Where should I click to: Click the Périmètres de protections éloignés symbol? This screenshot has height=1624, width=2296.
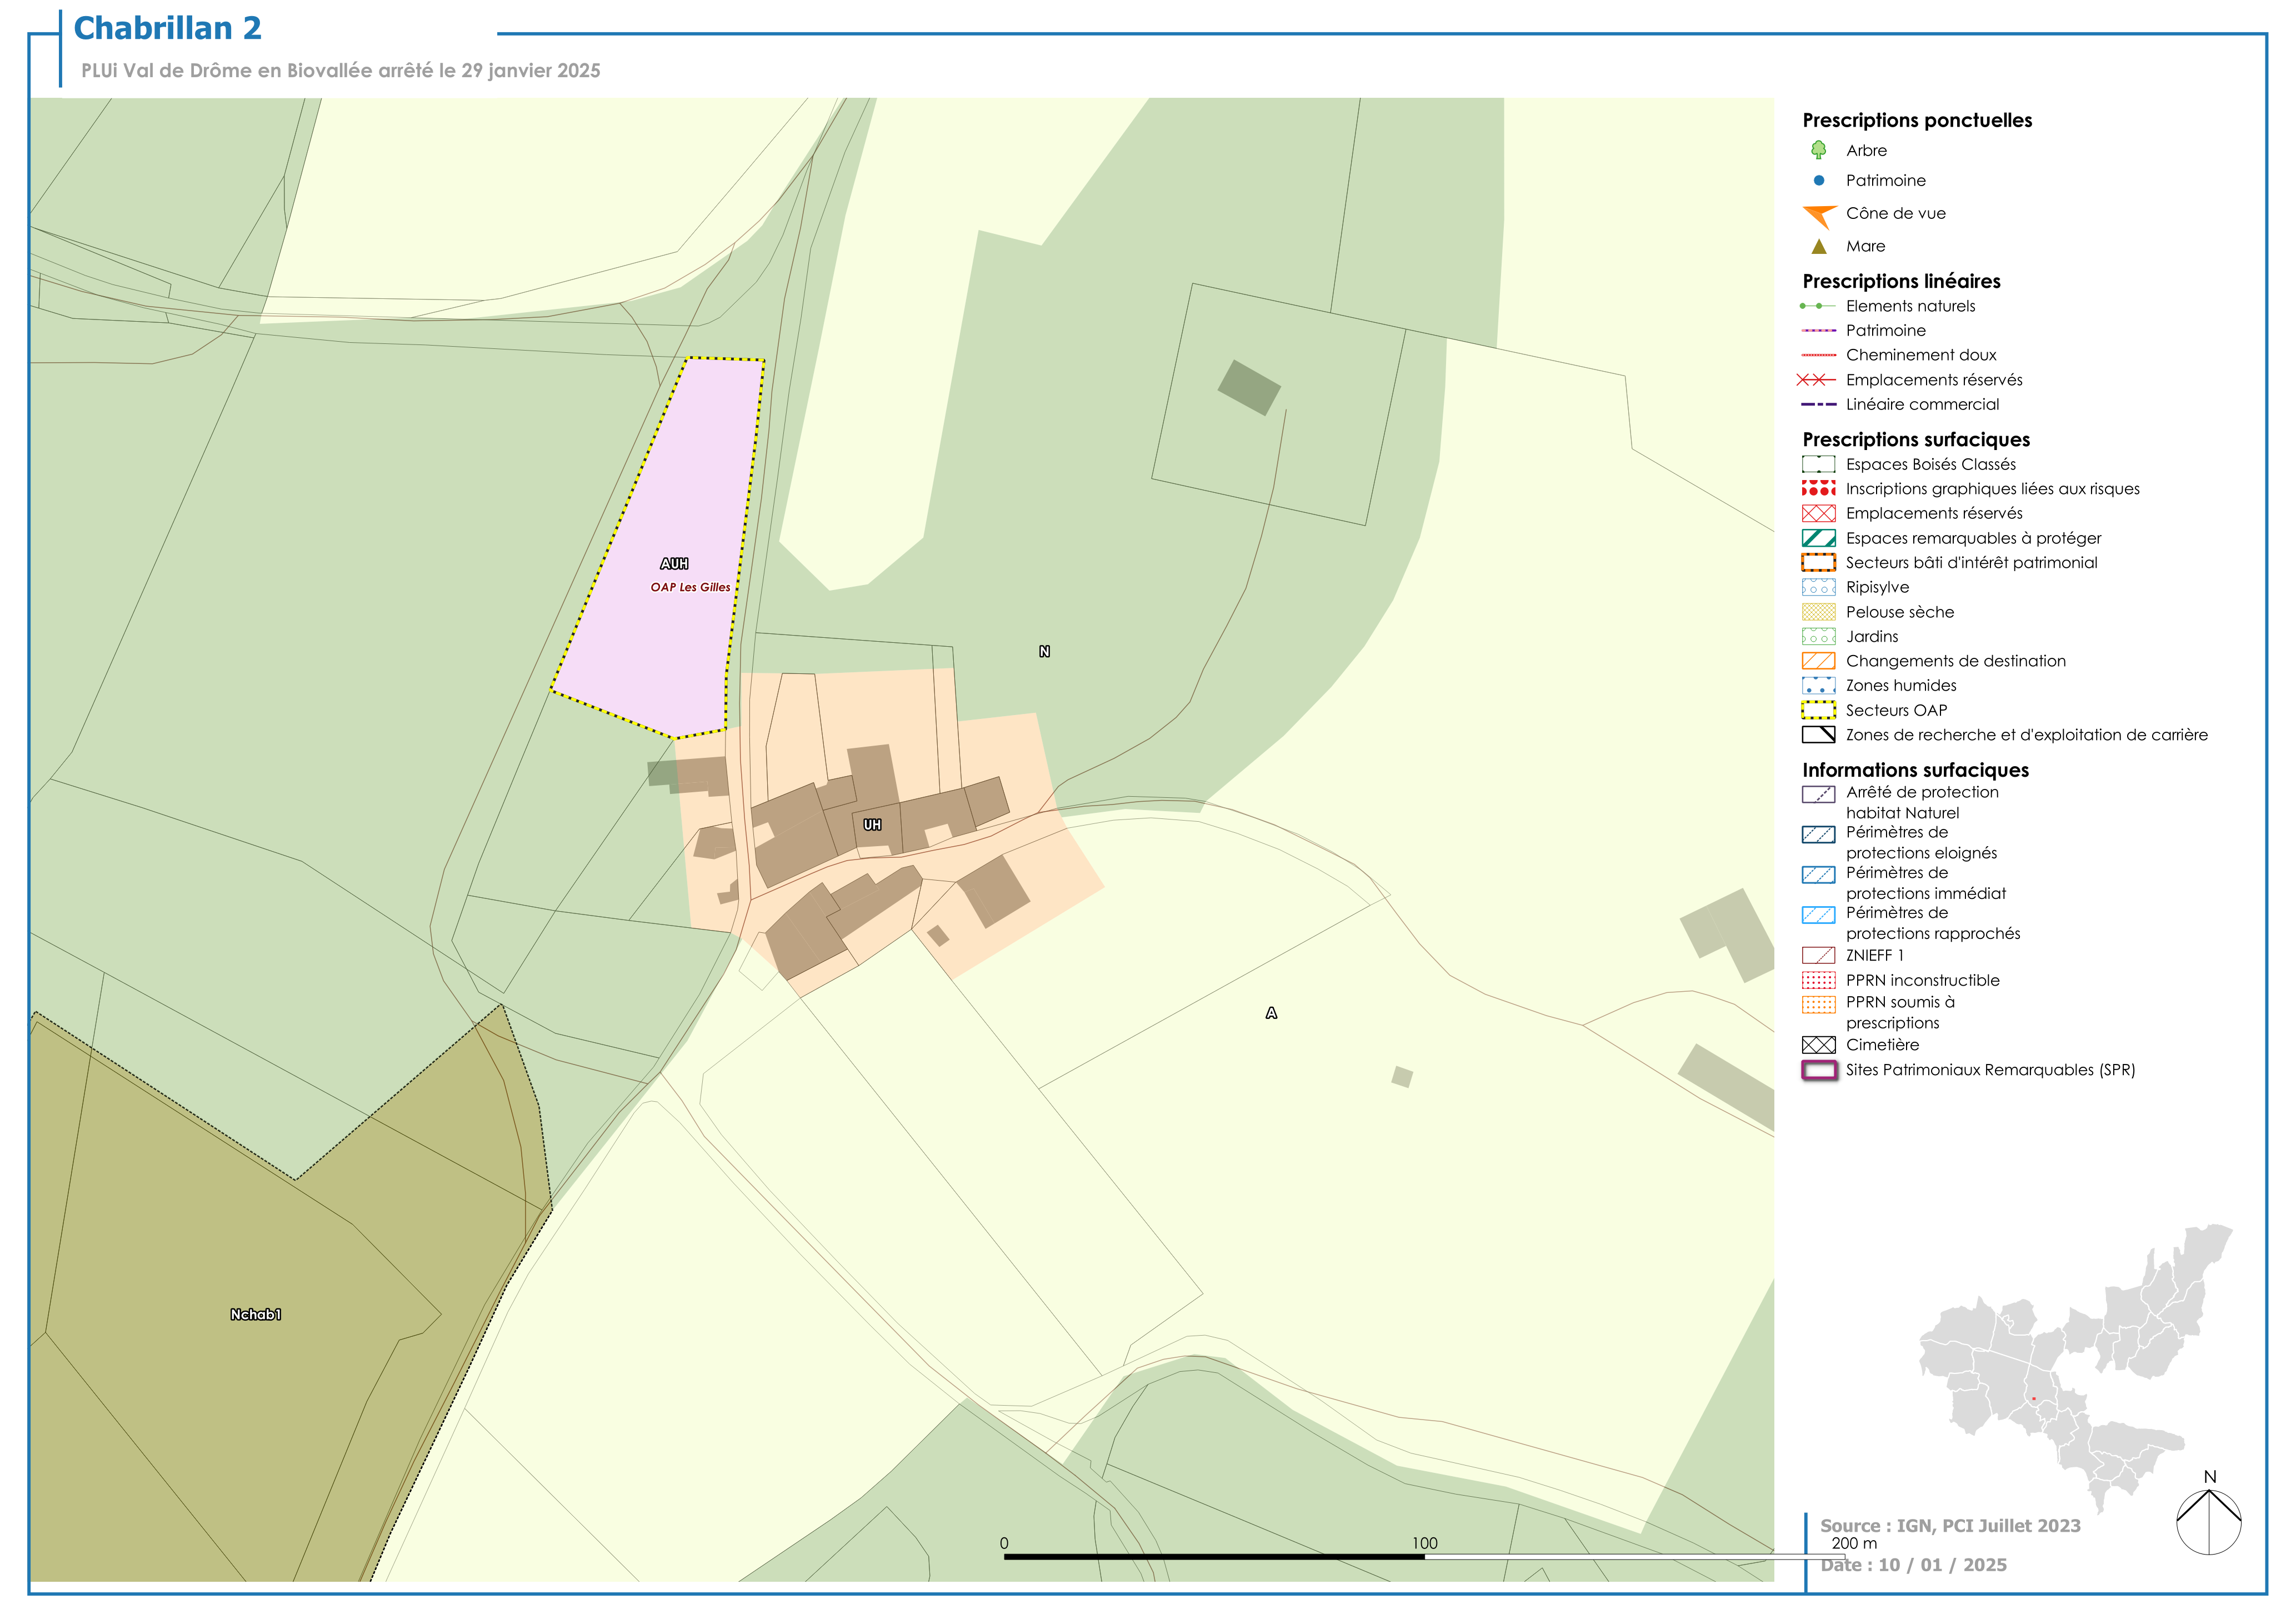click(1818, 834)
